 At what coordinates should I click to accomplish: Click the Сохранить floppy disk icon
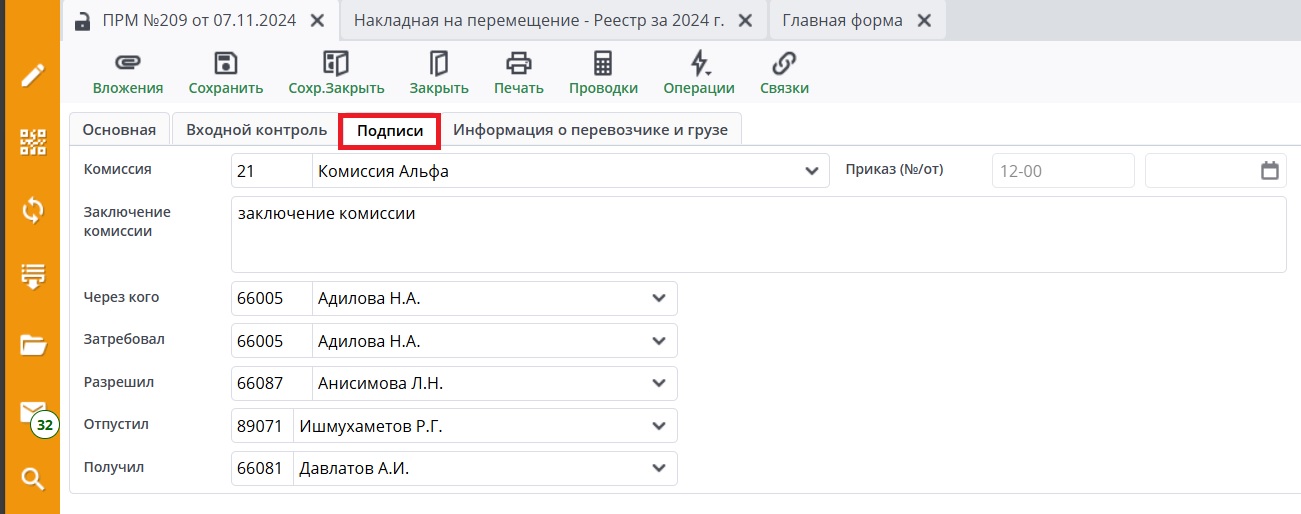pos(226,64)
